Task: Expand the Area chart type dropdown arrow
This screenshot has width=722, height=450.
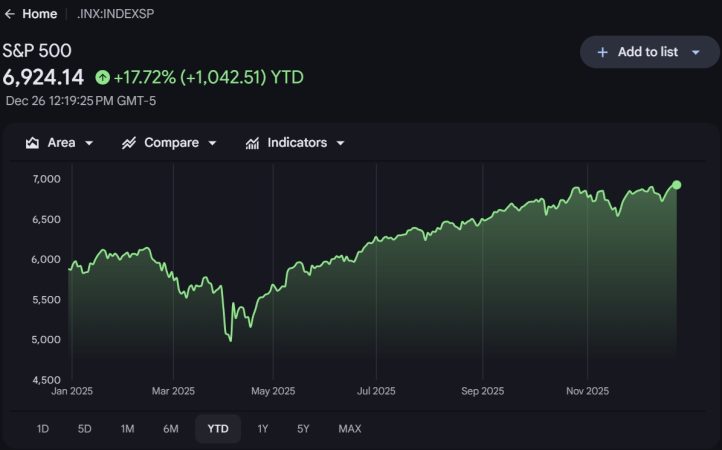Action: pos(89,143)
